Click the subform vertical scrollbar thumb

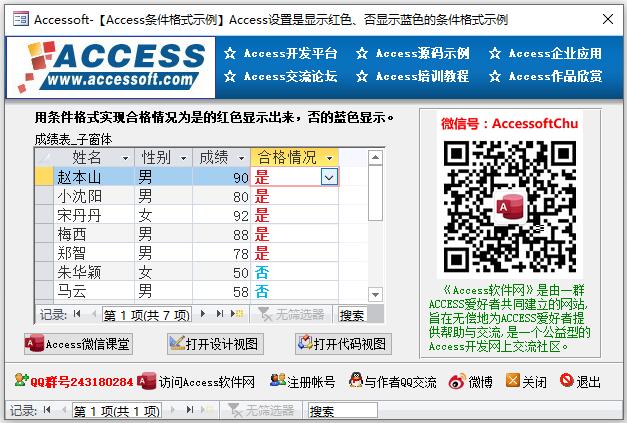click(375, 192)
